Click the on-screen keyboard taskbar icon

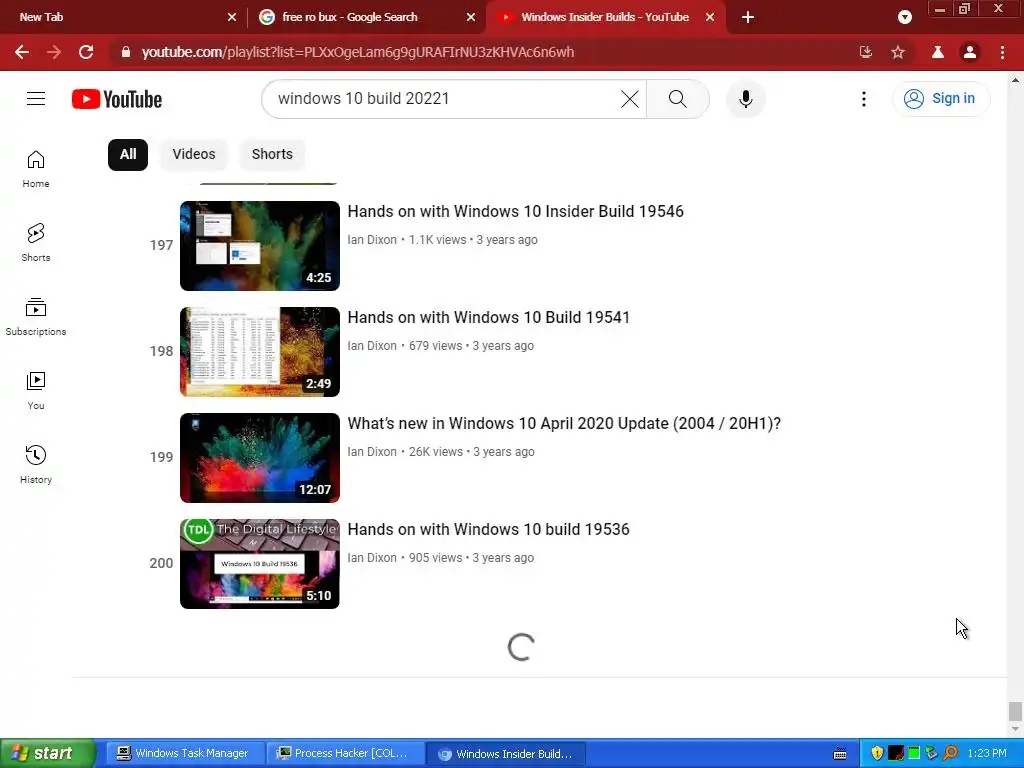tap(840, 754)
